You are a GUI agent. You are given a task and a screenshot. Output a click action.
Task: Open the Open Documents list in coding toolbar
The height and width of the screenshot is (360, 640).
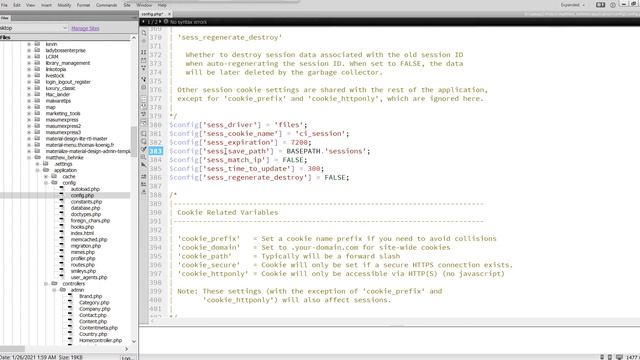pos(144,33)
